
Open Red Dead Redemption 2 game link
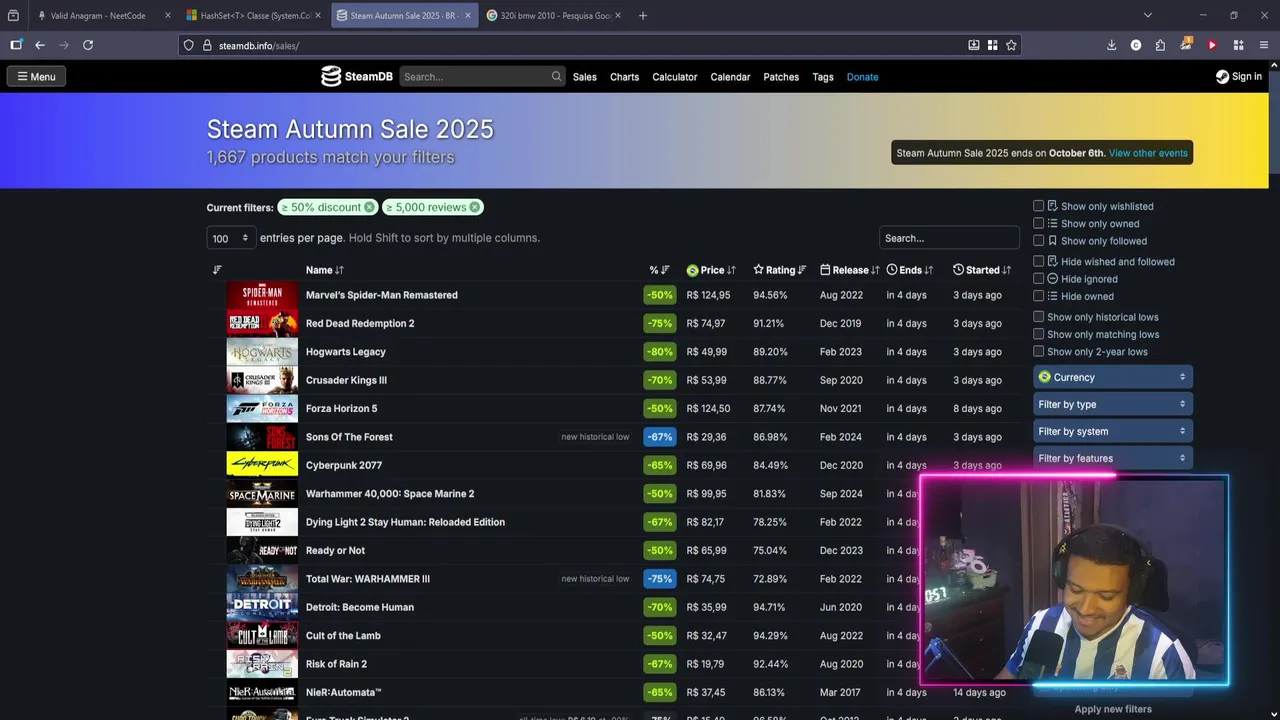click(360, 323)
